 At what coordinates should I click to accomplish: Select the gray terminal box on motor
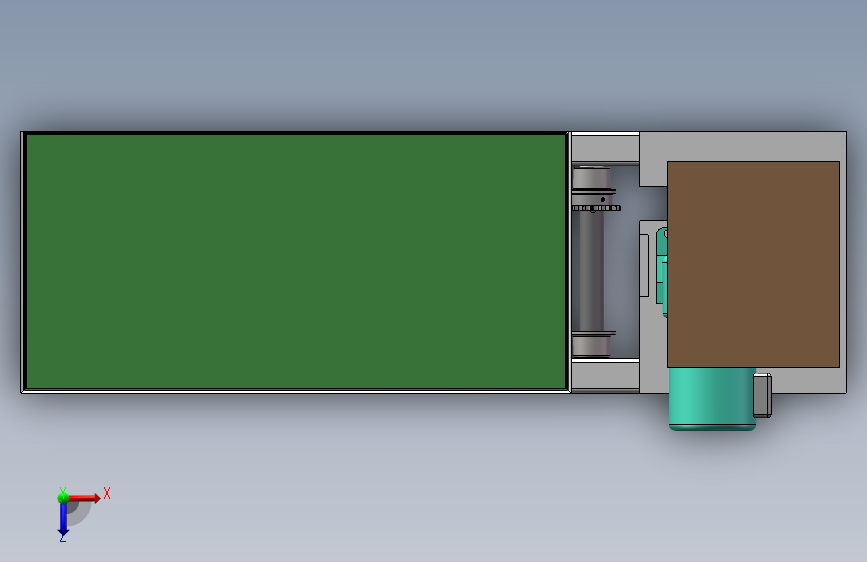click(762, 395)
